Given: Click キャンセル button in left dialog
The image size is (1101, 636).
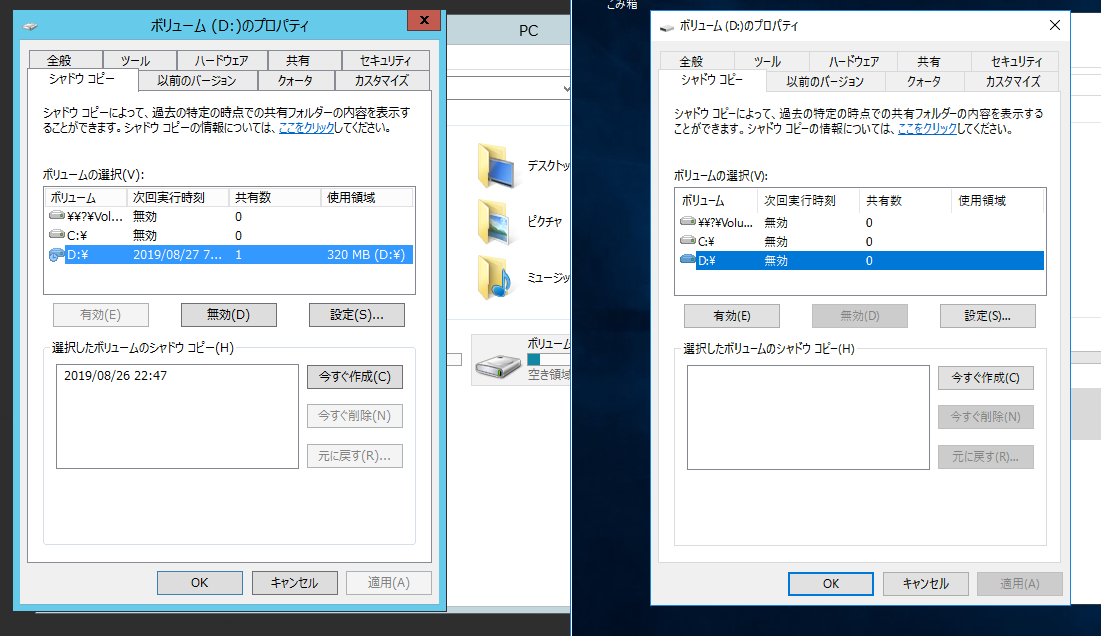Looking at the screenshot, I should pos(295,583).
